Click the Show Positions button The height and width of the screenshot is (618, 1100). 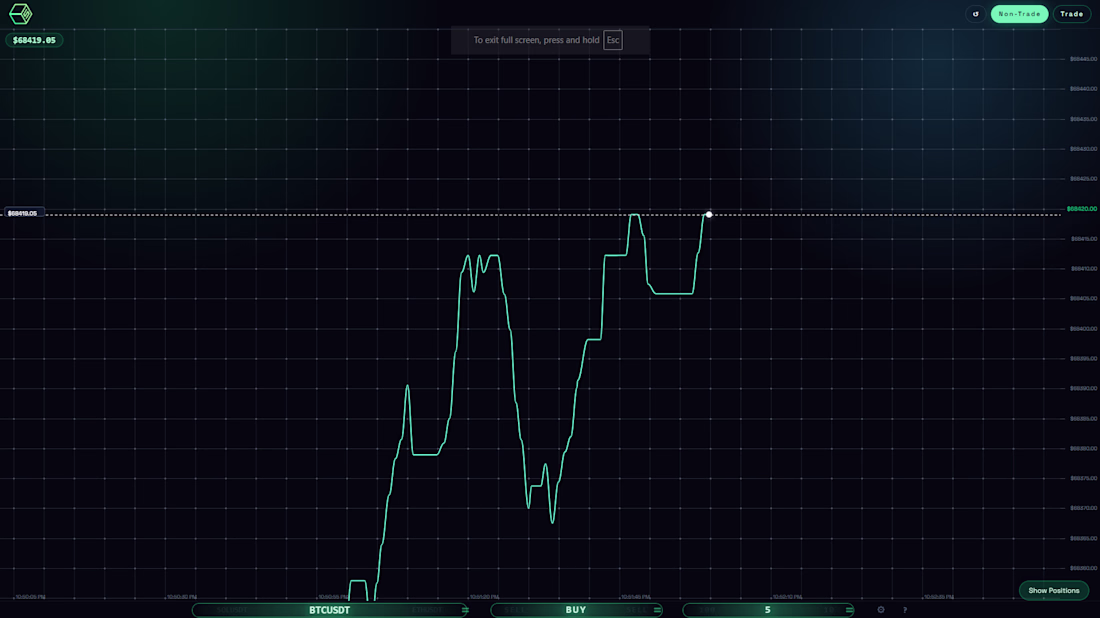tap(1054, 591)
